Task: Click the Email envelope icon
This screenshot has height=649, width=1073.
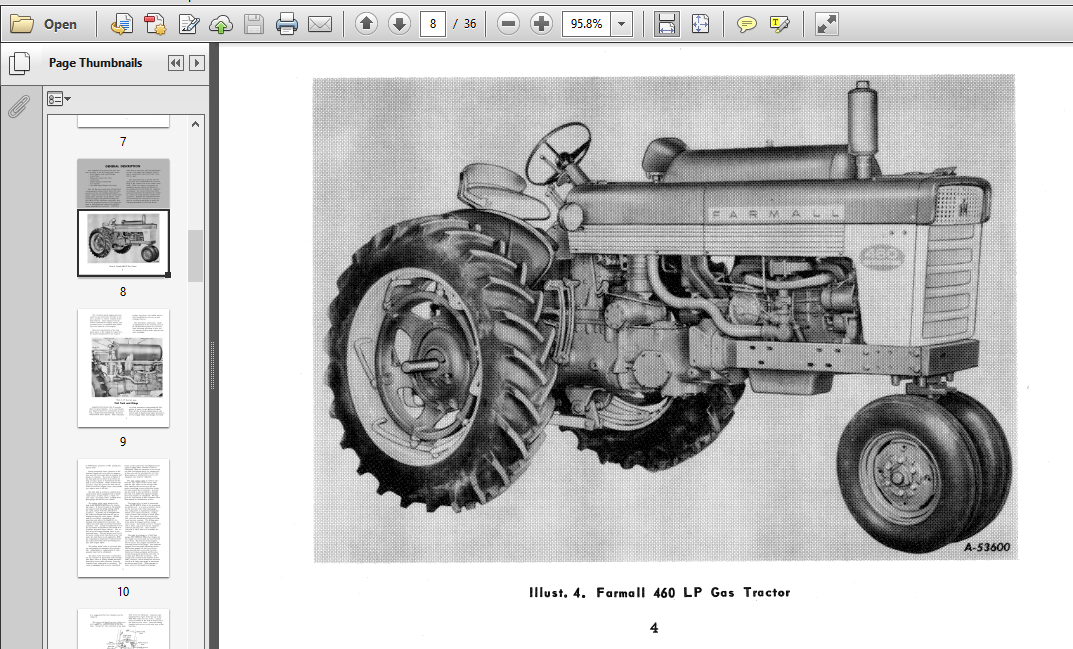Action: (320, 25)
